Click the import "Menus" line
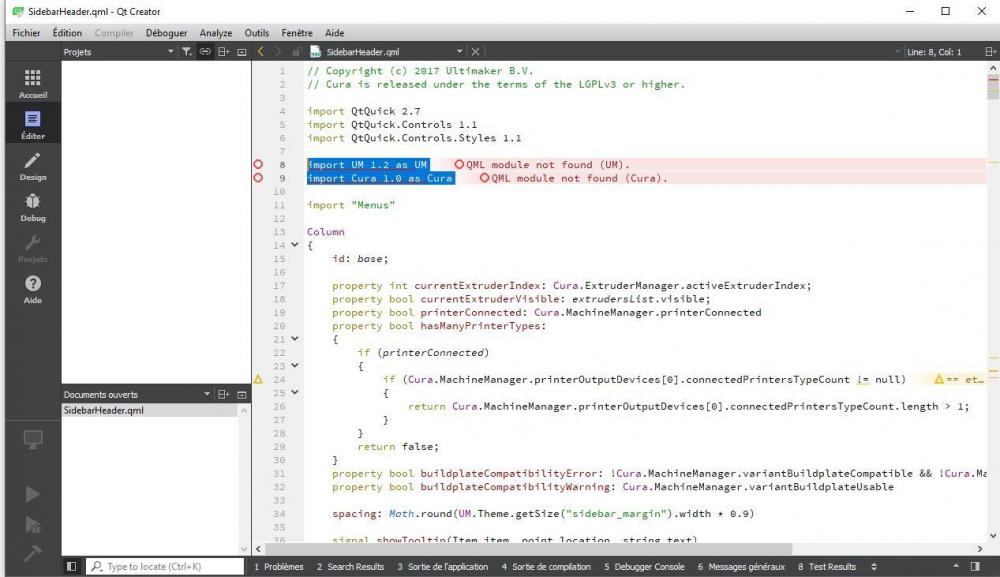This screenshot has width=1000, height=577. pyautogui.click(x=351, y=205)
